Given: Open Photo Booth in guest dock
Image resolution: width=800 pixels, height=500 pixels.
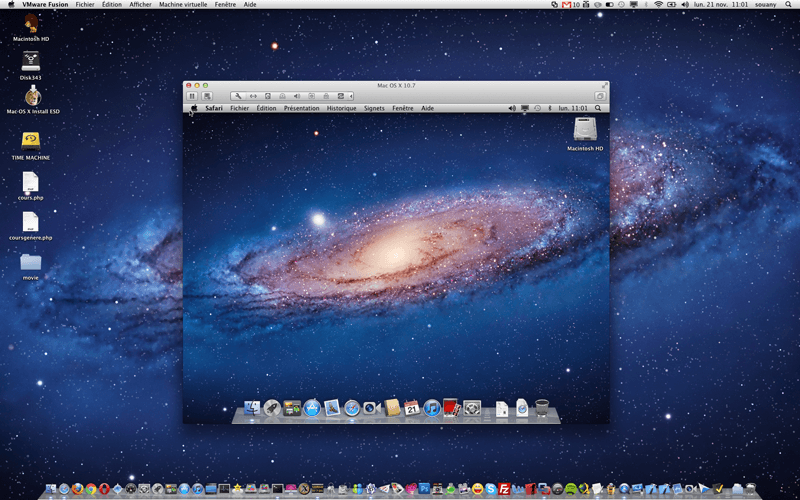Looking at the screenshot, I should tap(452, 408).
